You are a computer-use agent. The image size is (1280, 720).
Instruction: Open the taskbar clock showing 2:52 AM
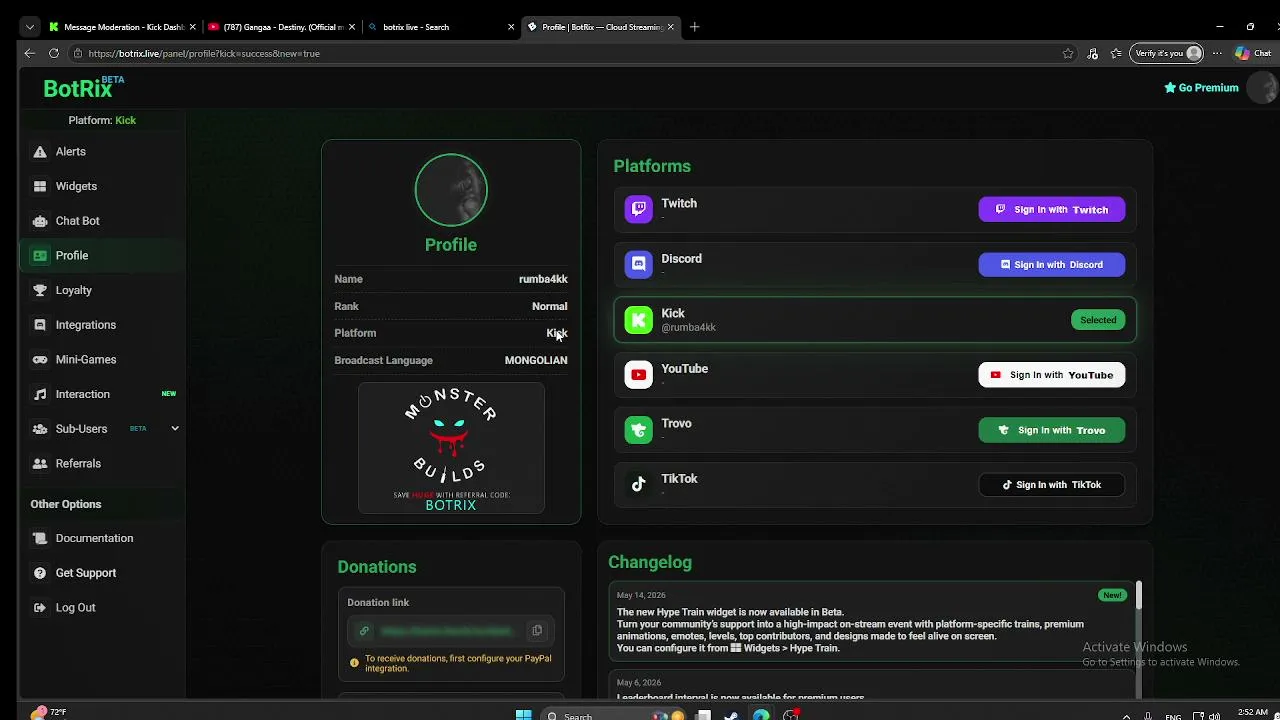coord(1253,713)
